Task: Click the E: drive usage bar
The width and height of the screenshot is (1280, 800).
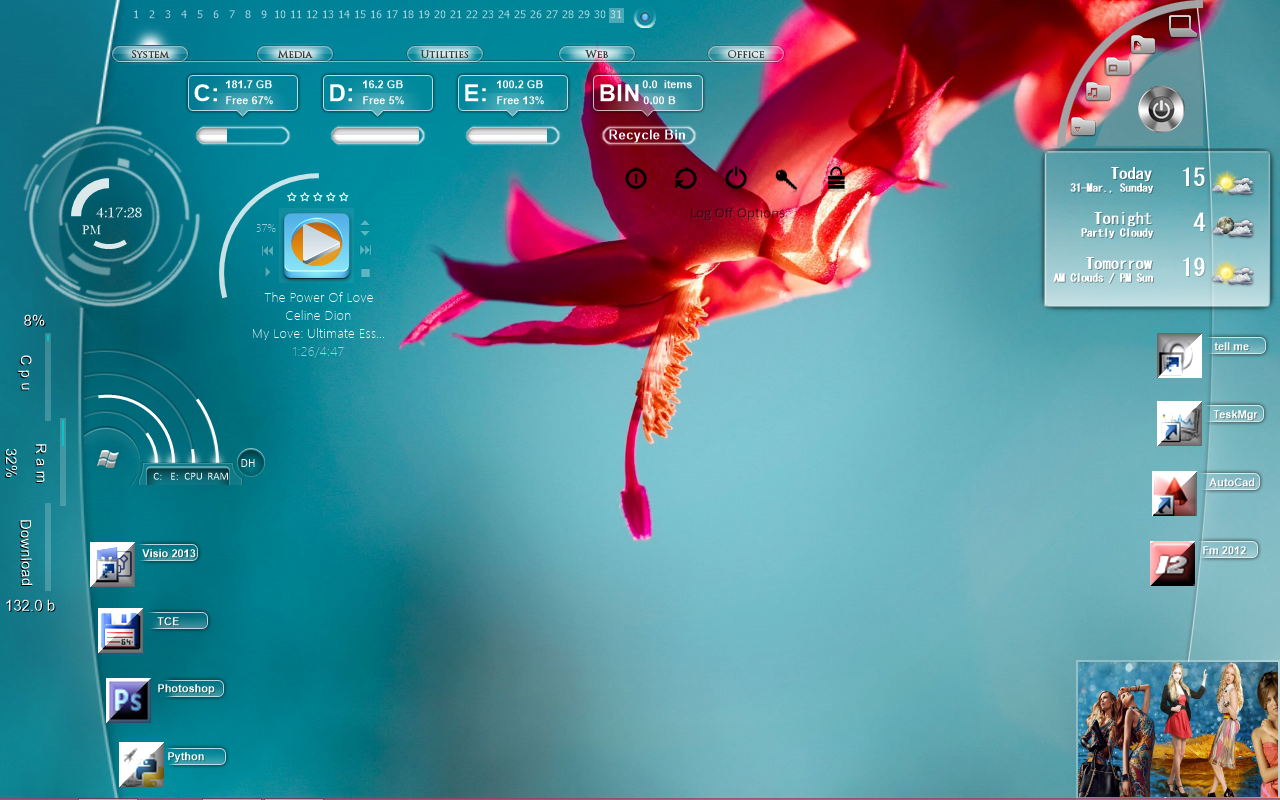Action: (513, 136)
